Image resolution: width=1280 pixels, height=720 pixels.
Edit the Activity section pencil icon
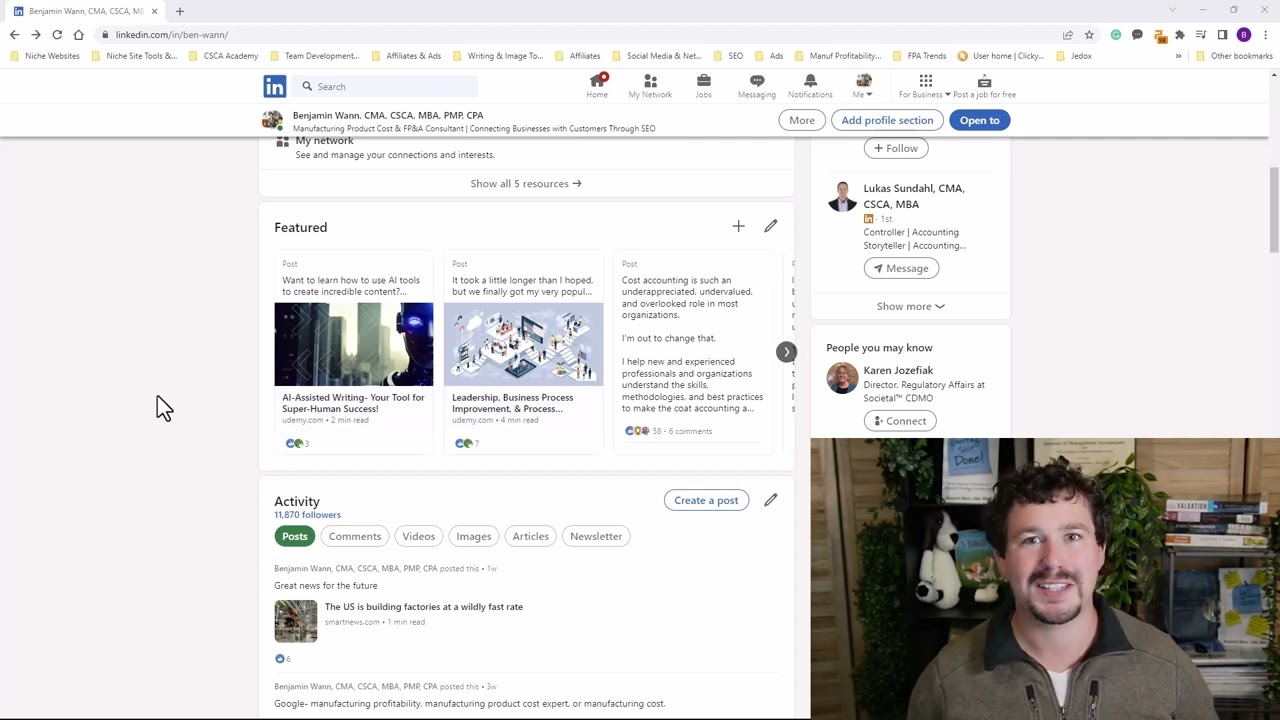click(770, 500)
